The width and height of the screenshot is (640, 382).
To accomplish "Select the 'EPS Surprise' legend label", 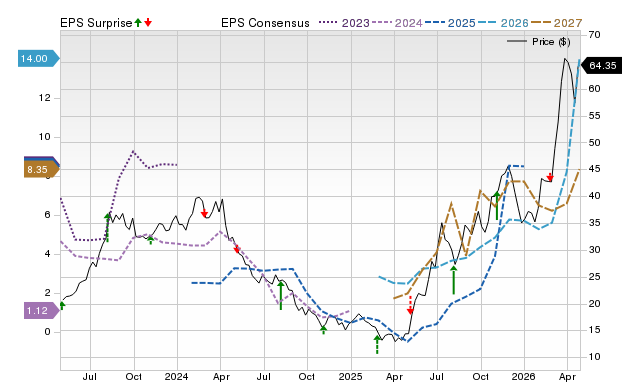I will (96, 23).
